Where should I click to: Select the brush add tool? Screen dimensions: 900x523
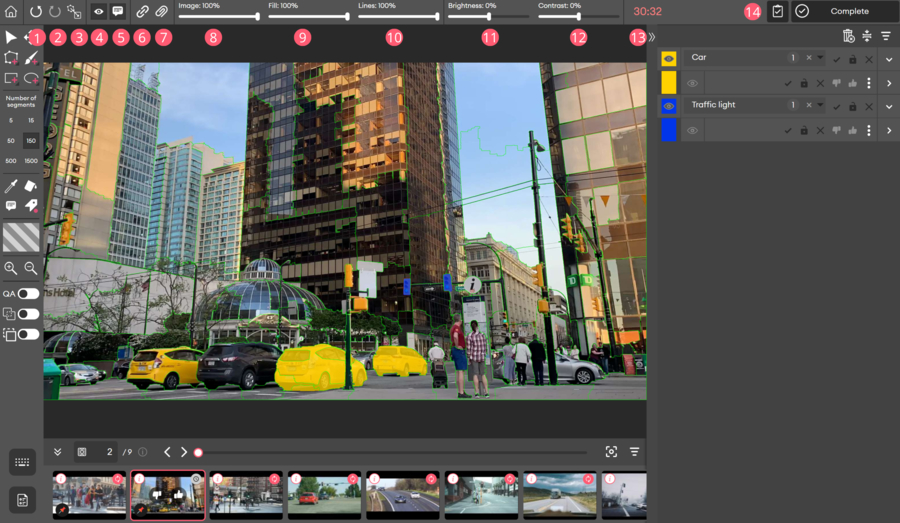pos(31,57)
